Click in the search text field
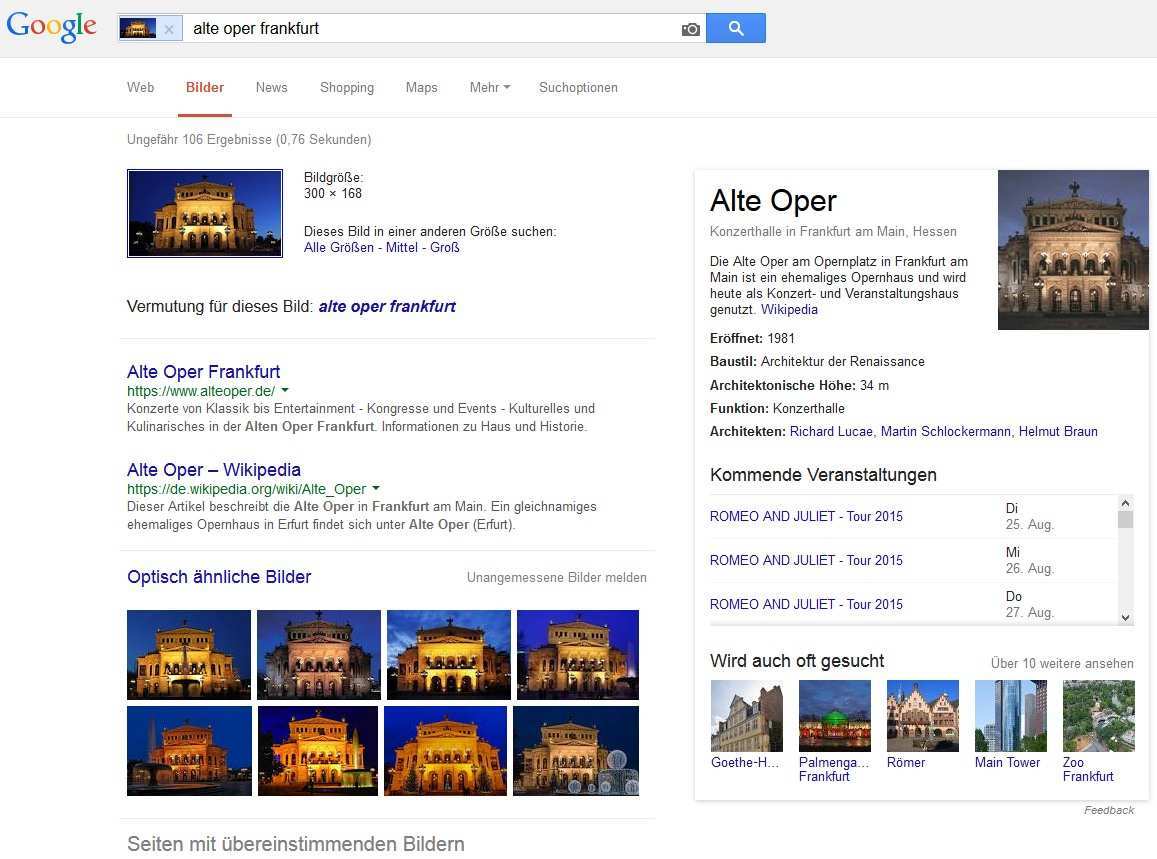Viewport: 1157px width, 859px height. (x=430, y=29)
